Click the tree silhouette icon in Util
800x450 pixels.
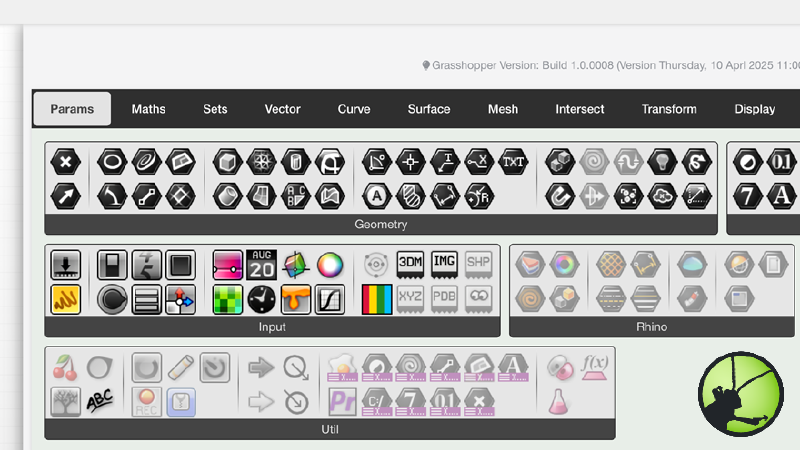66,402
